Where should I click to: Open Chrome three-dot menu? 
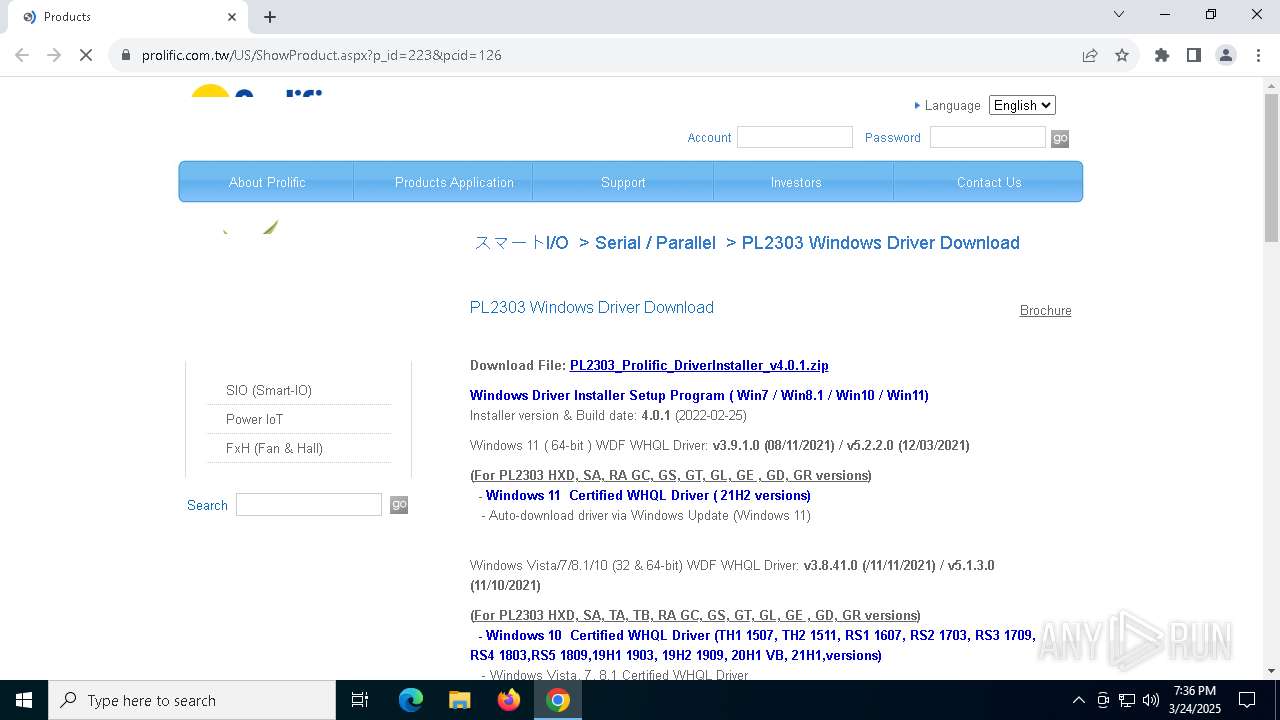coord(1258,55)
